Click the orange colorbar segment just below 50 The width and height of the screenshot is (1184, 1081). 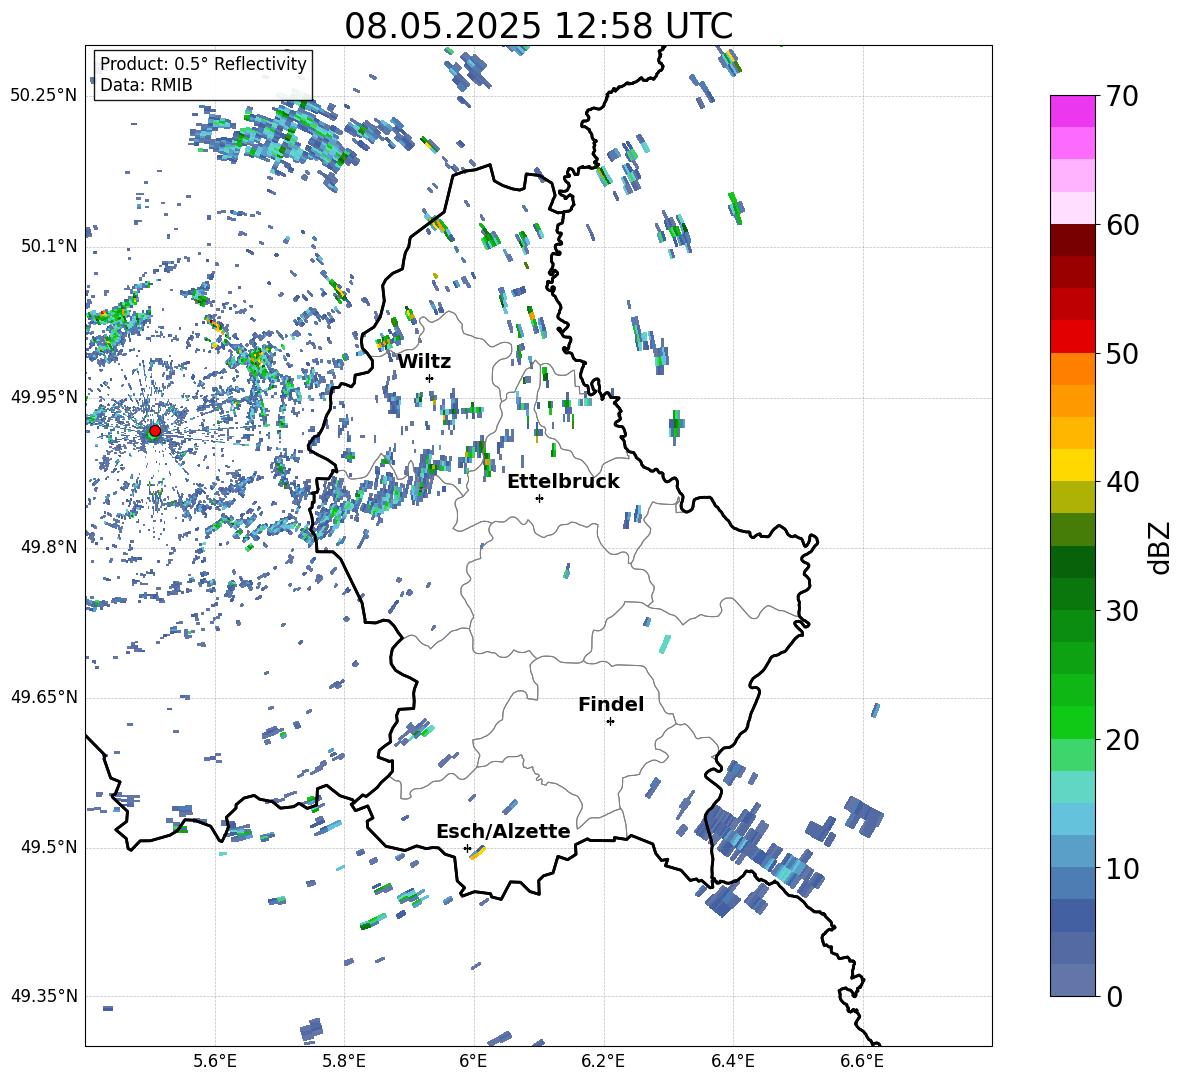[x=1072, y=369]
